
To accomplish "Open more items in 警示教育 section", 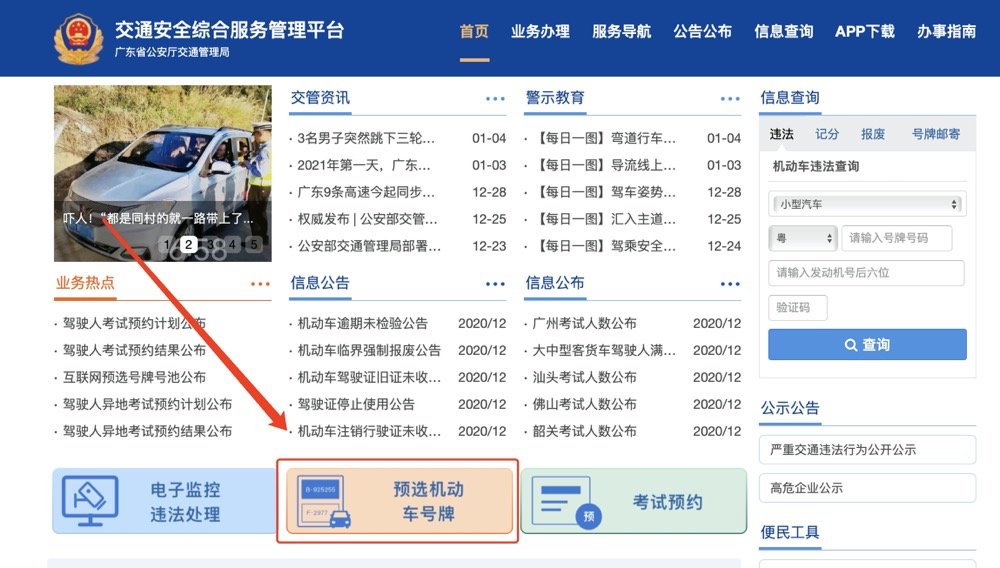I will tap(730, 99).
